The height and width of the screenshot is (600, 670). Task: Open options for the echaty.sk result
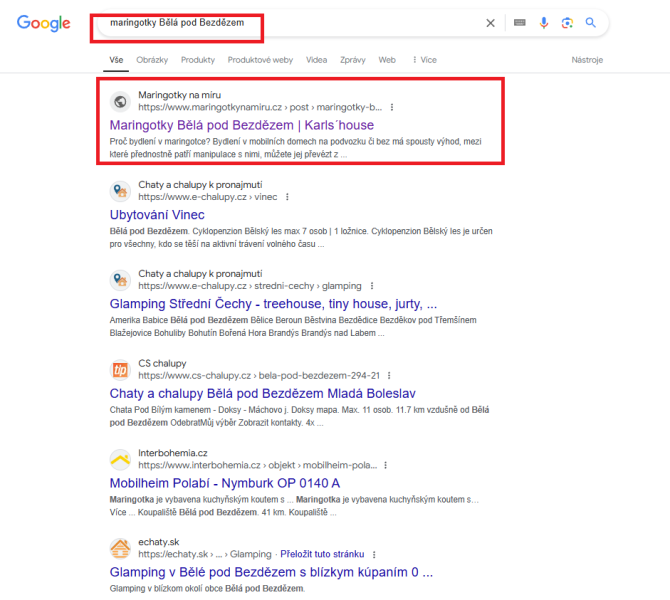click(x=374, y=555)
